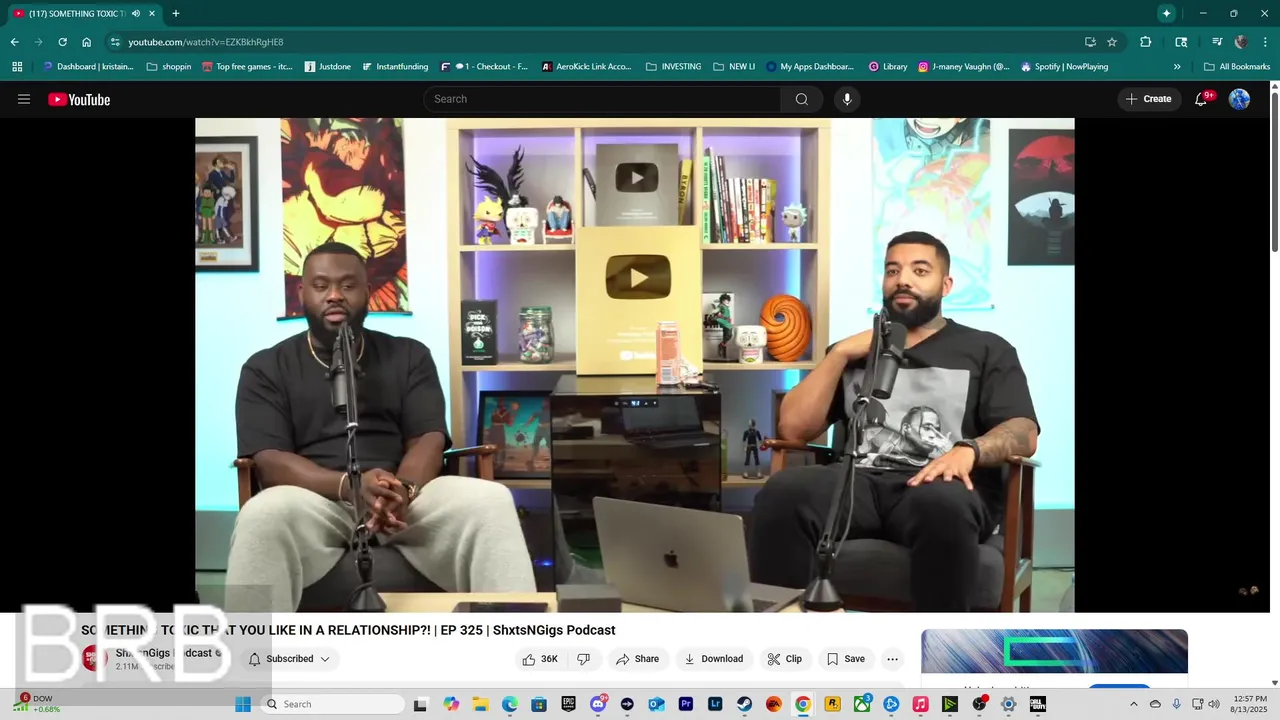The height and width of the screenshot is (720, 1280).
Task: Share the video
Action: pyautogui.click(x=637, y=659)
